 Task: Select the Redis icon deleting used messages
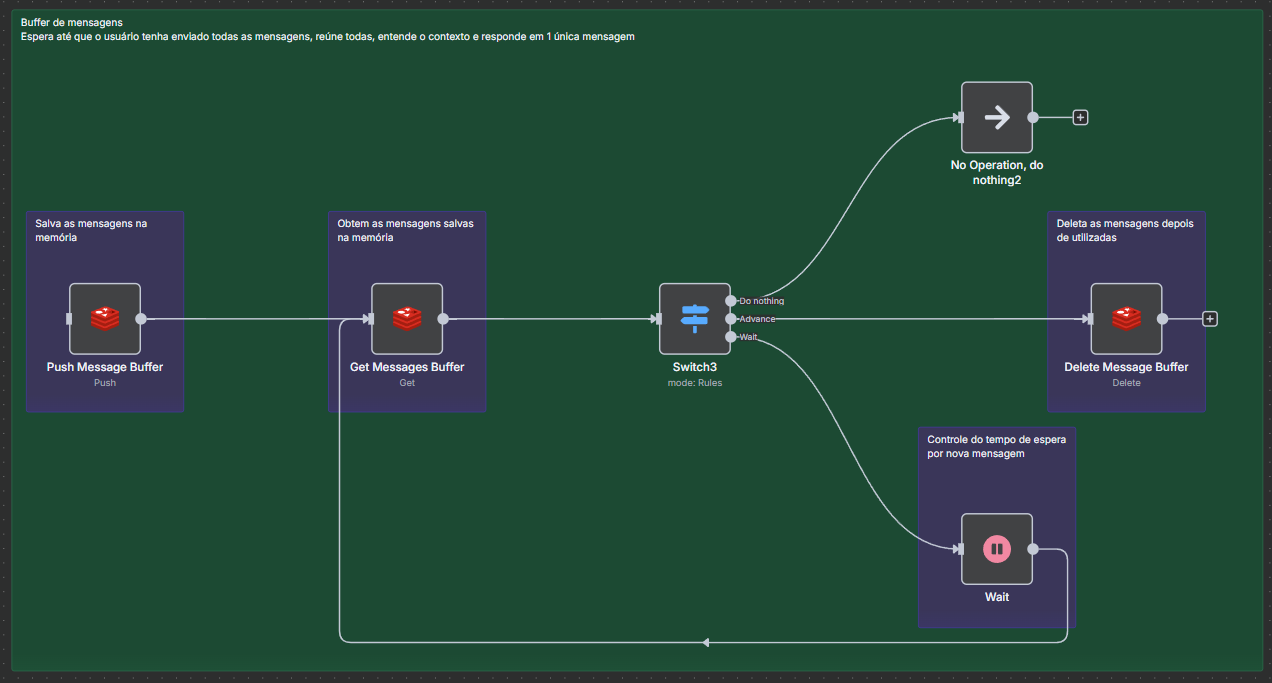pos(1126,318)
